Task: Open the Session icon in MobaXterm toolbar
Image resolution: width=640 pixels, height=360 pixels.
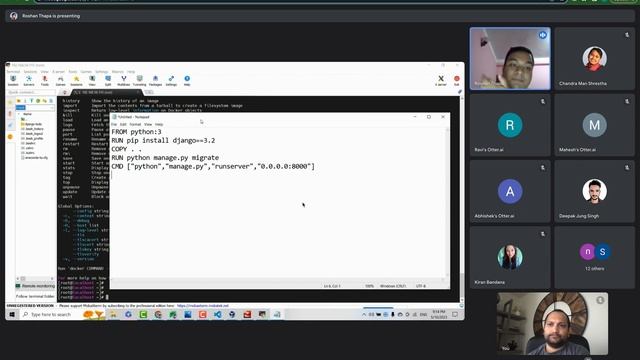Action: (x=13, y=80)
